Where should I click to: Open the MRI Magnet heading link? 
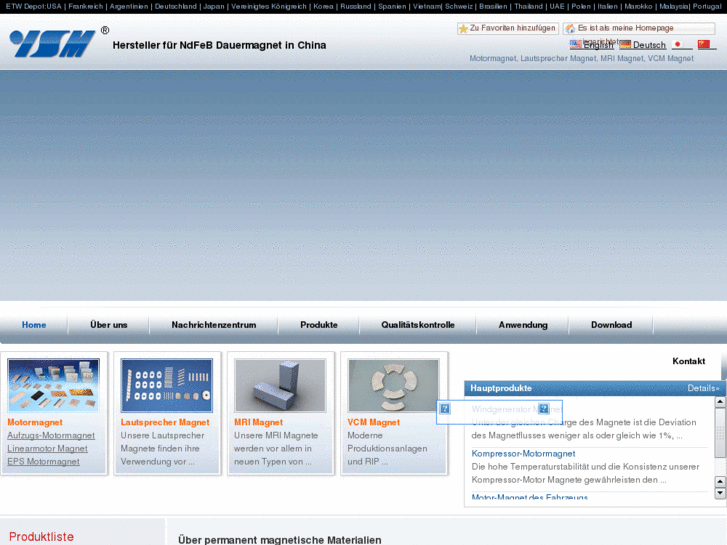point(258,422)
